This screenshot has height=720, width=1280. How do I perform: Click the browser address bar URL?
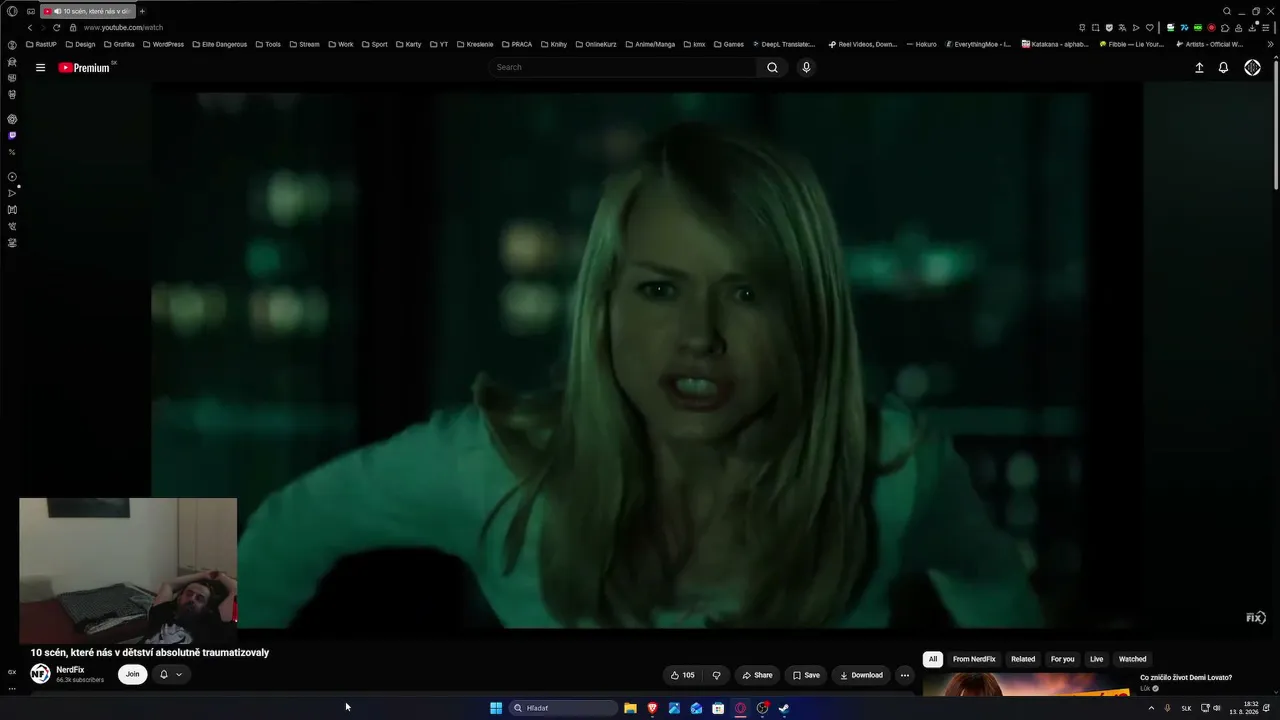click(124, 28)
